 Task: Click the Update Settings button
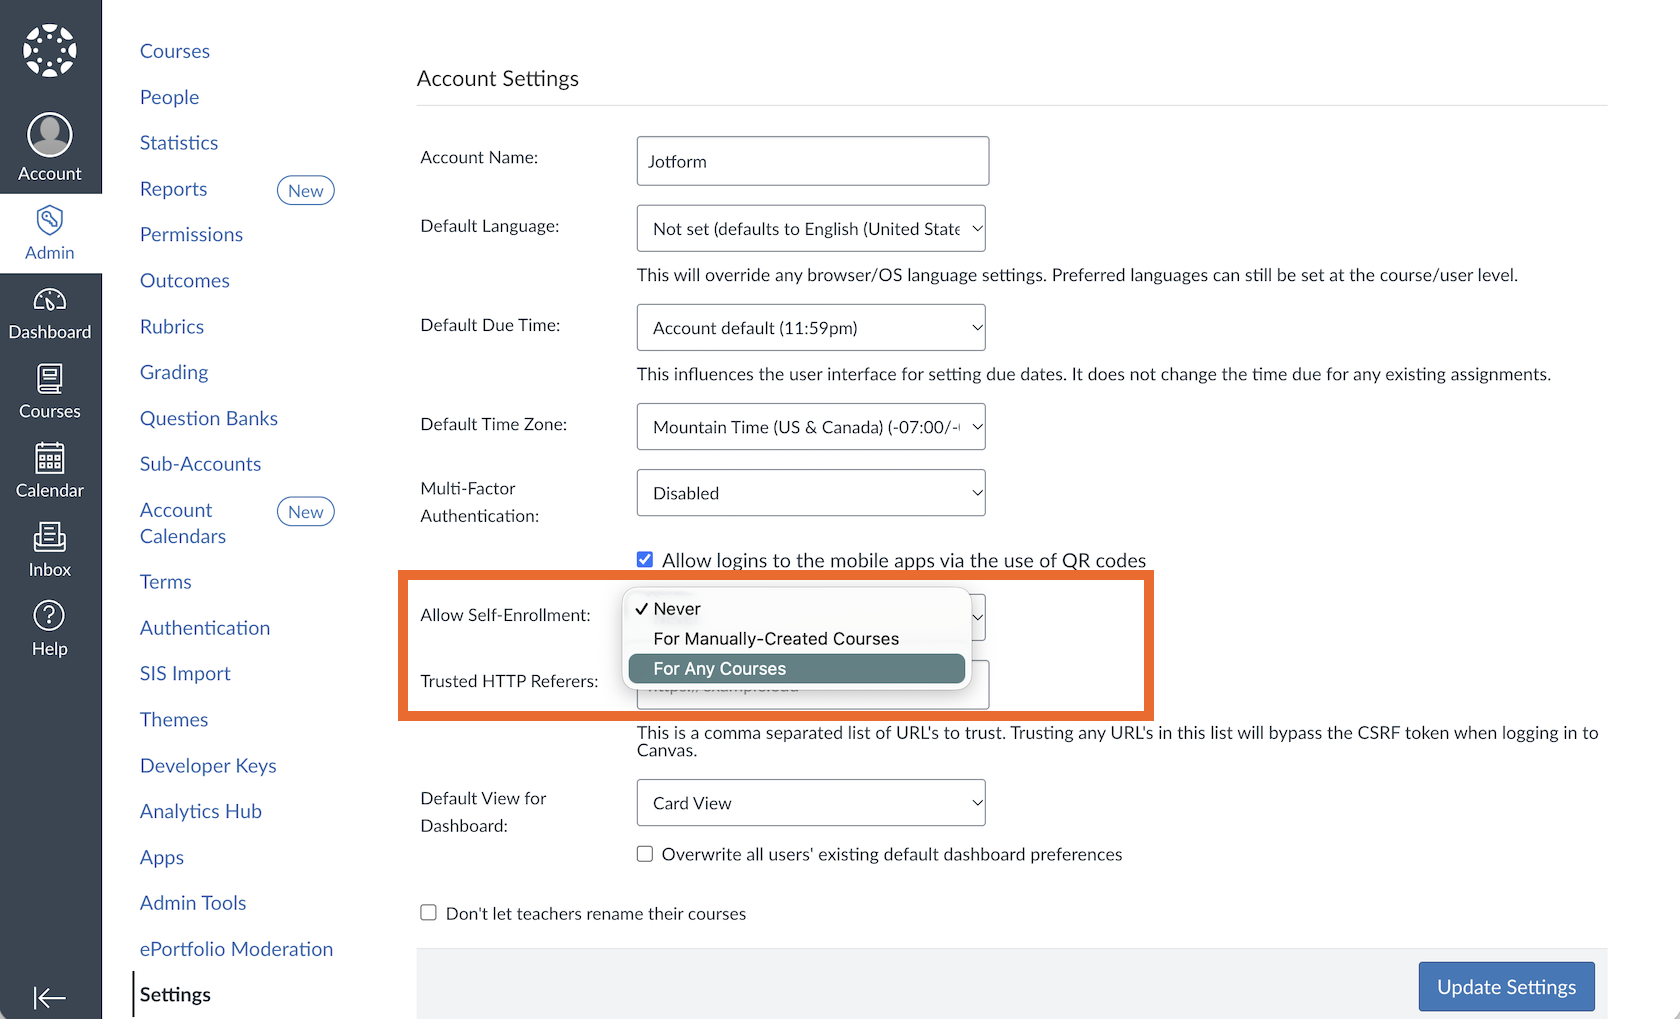(1506, 987)
